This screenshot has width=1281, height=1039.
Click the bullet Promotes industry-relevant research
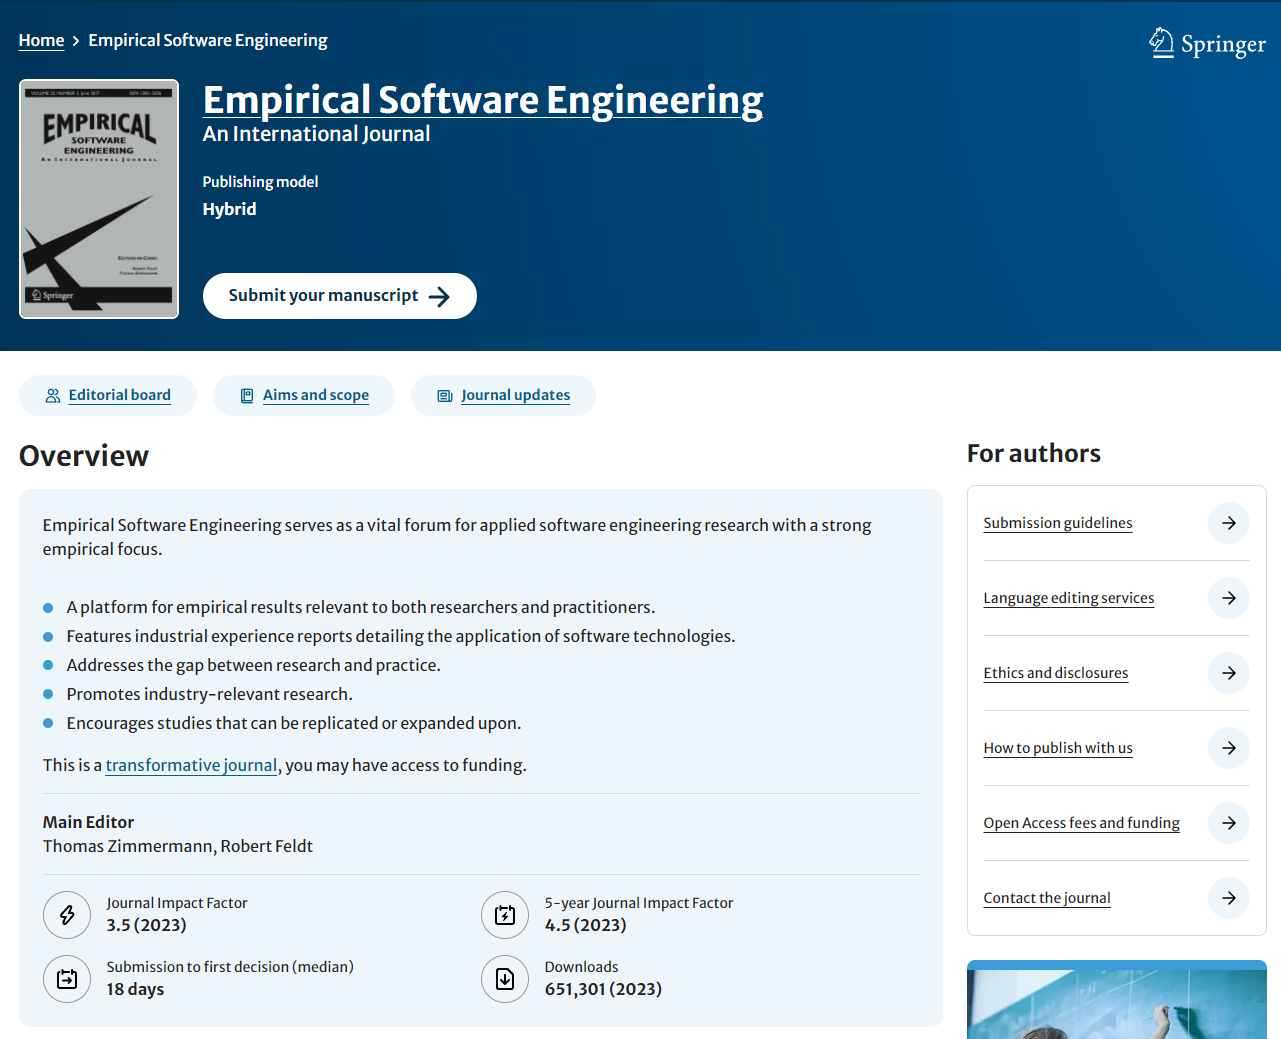coord(209,694)
